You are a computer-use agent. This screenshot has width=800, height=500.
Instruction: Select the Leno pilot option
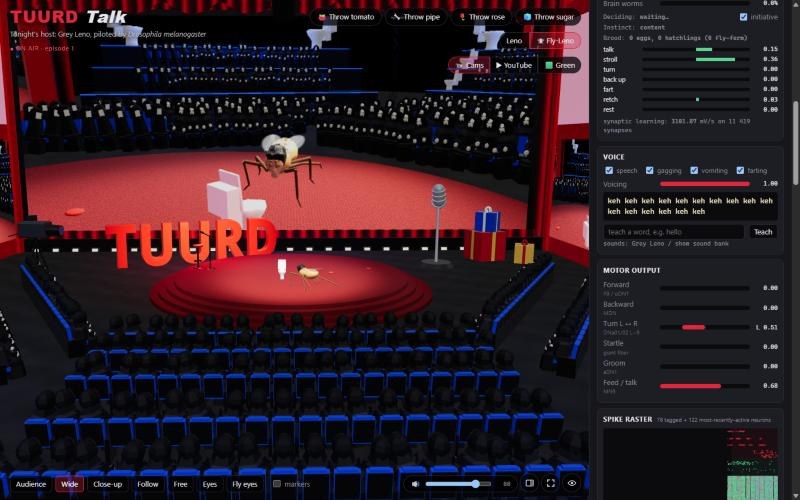pyautogui.click(x=514, y=41)
